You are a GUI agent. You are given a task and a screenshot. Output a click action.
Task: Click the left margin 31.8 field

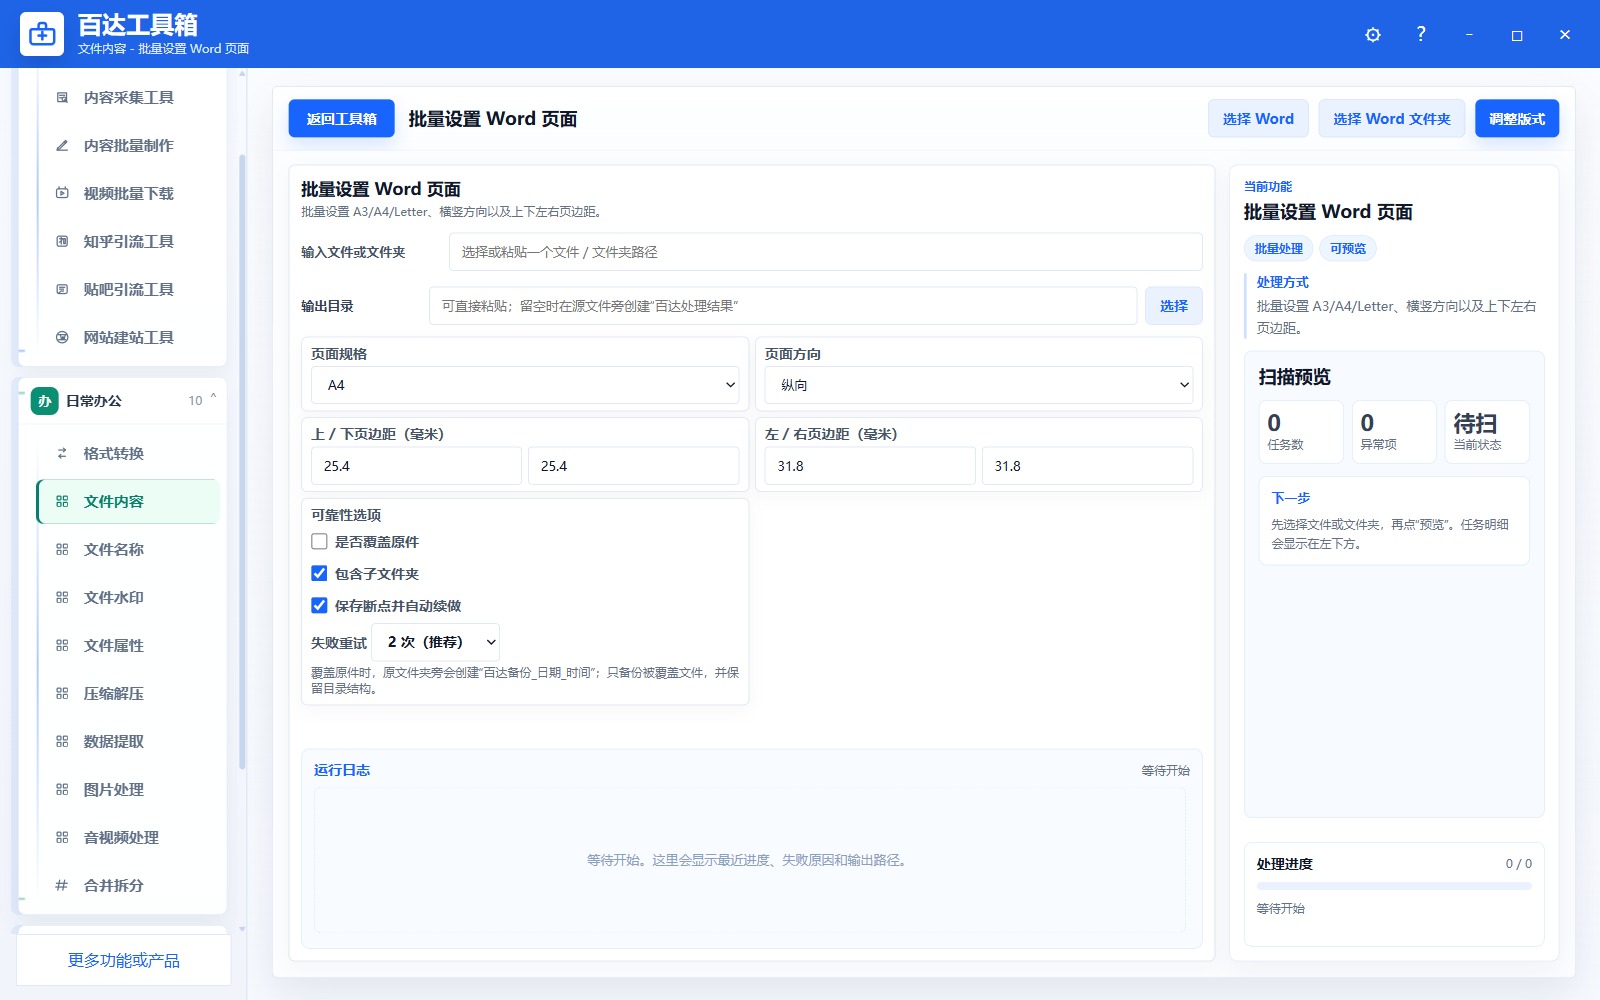[x=870, y=466]
